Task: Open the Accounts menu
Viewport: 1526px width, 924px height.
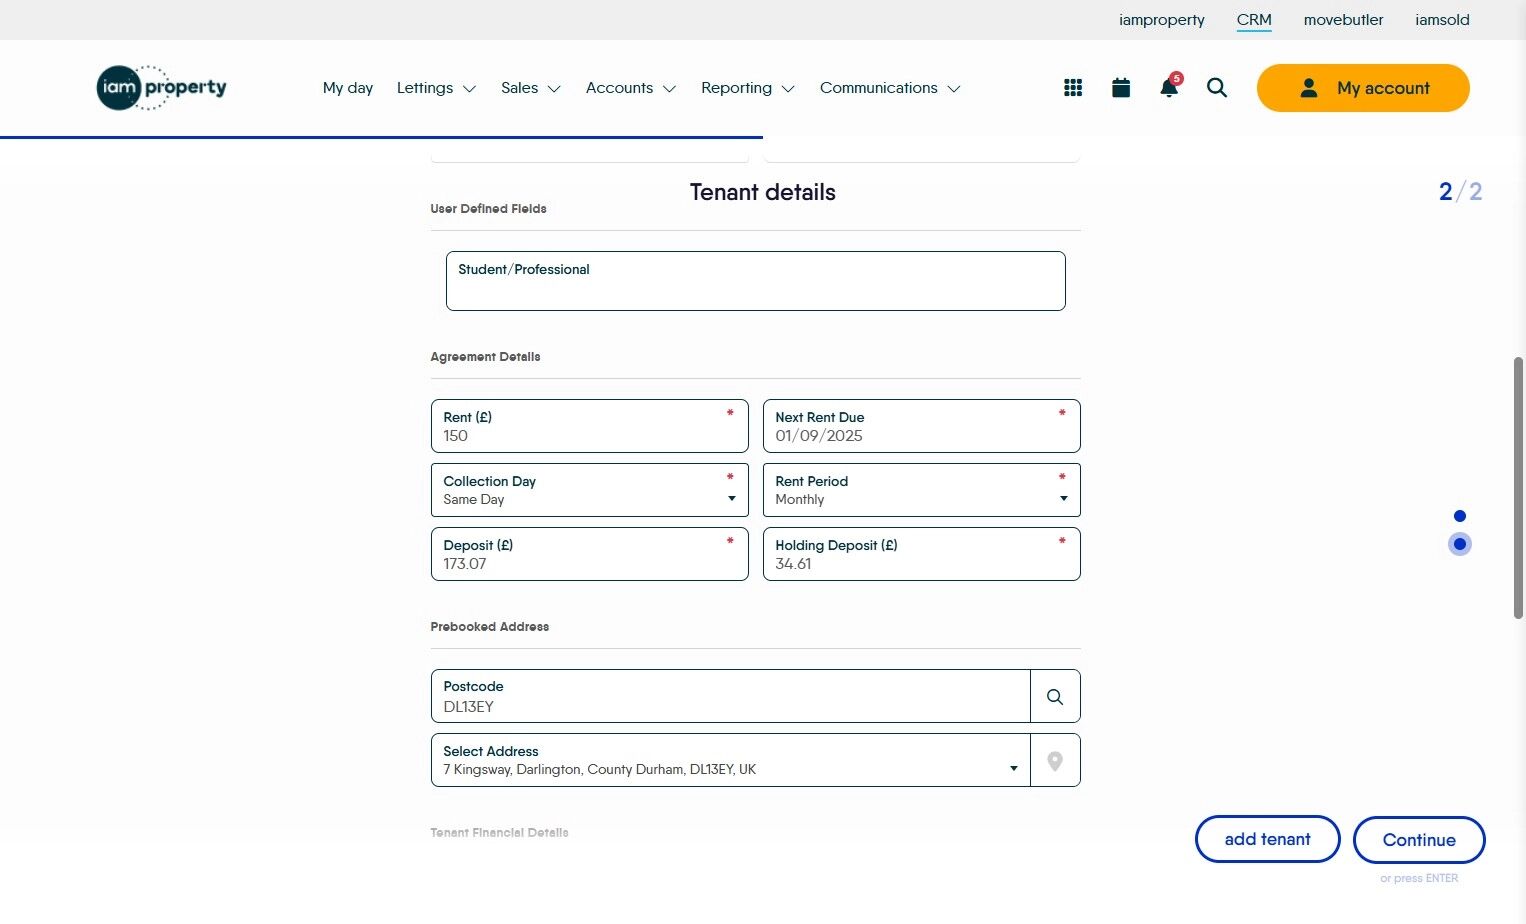Action: (630, 88)
